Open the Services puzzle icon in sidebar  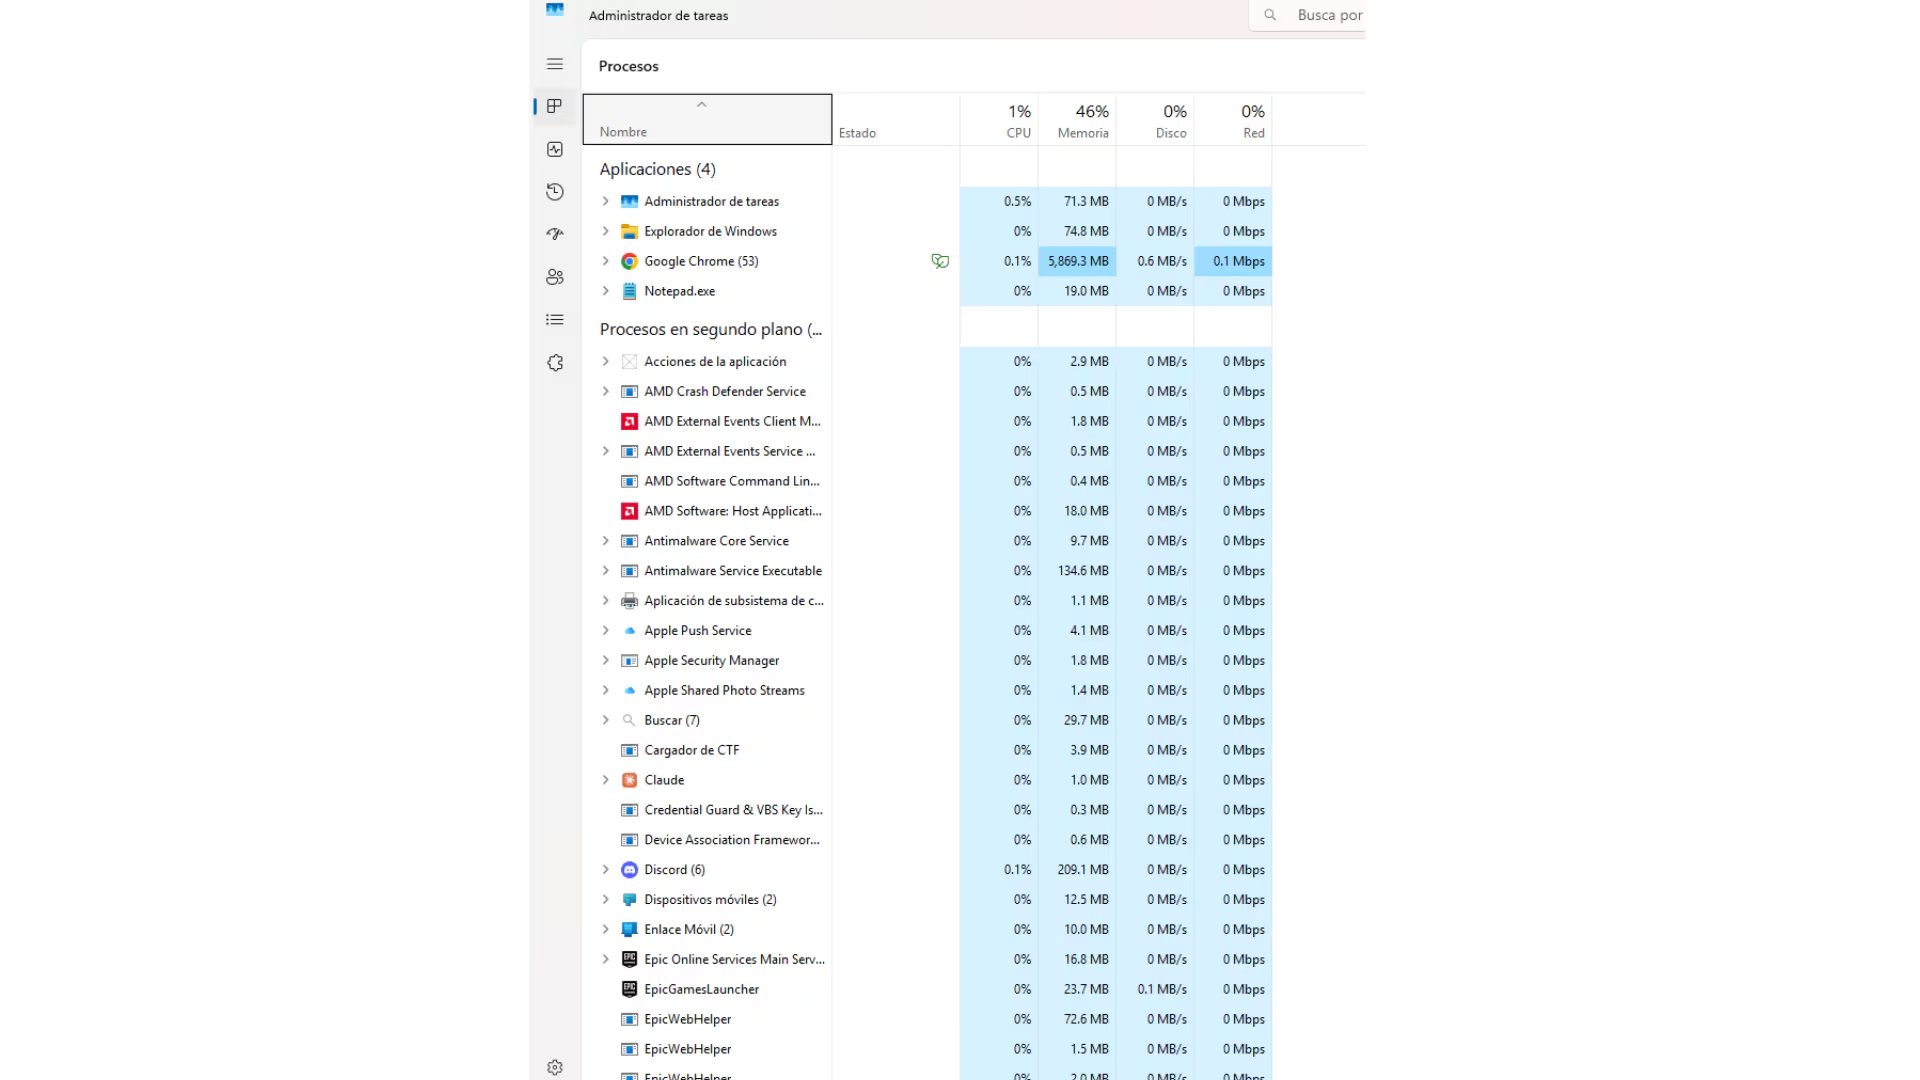(555, 363)
